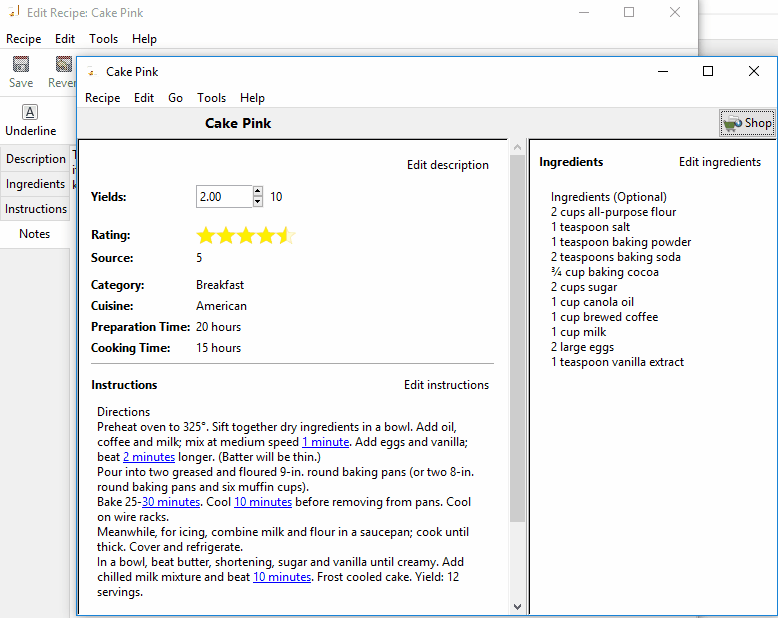The image size is (778, 618).
Task: Switch to the Ingredients tab in editor
Action: (x=35, y=184)
